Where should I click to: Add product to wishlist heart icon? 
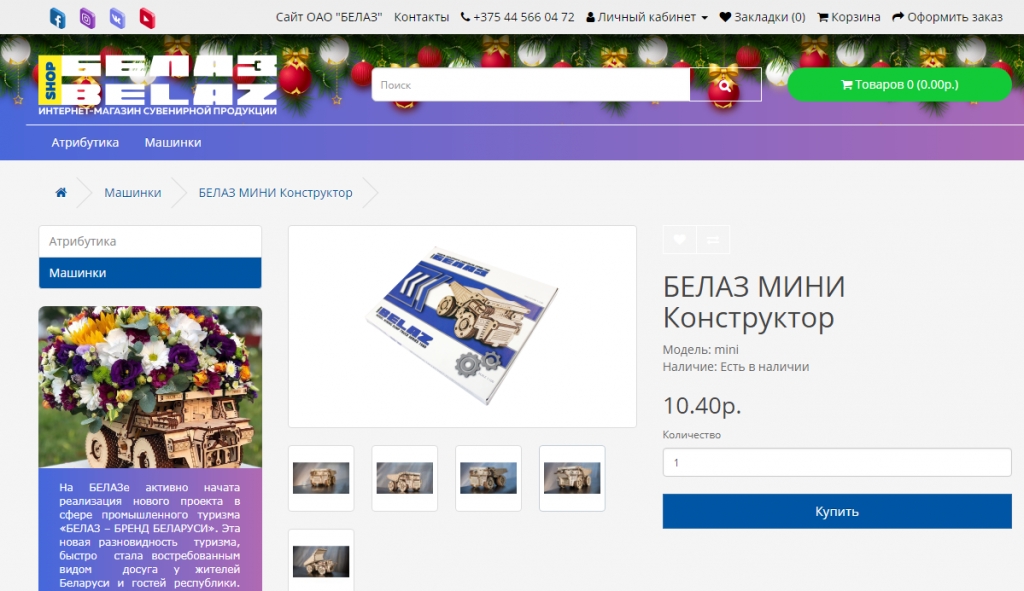tap(679, 240)
